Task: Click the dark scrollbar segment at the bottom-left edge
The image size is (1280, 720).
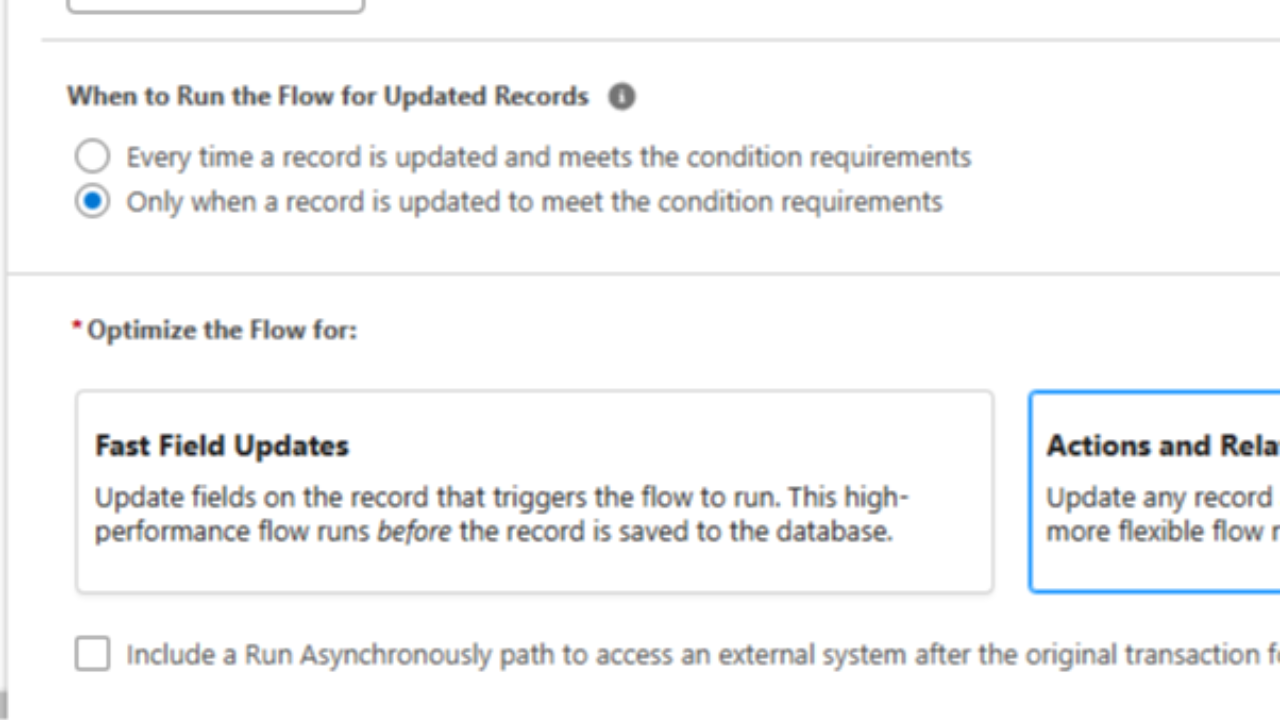Action: [x=3, y=704]
